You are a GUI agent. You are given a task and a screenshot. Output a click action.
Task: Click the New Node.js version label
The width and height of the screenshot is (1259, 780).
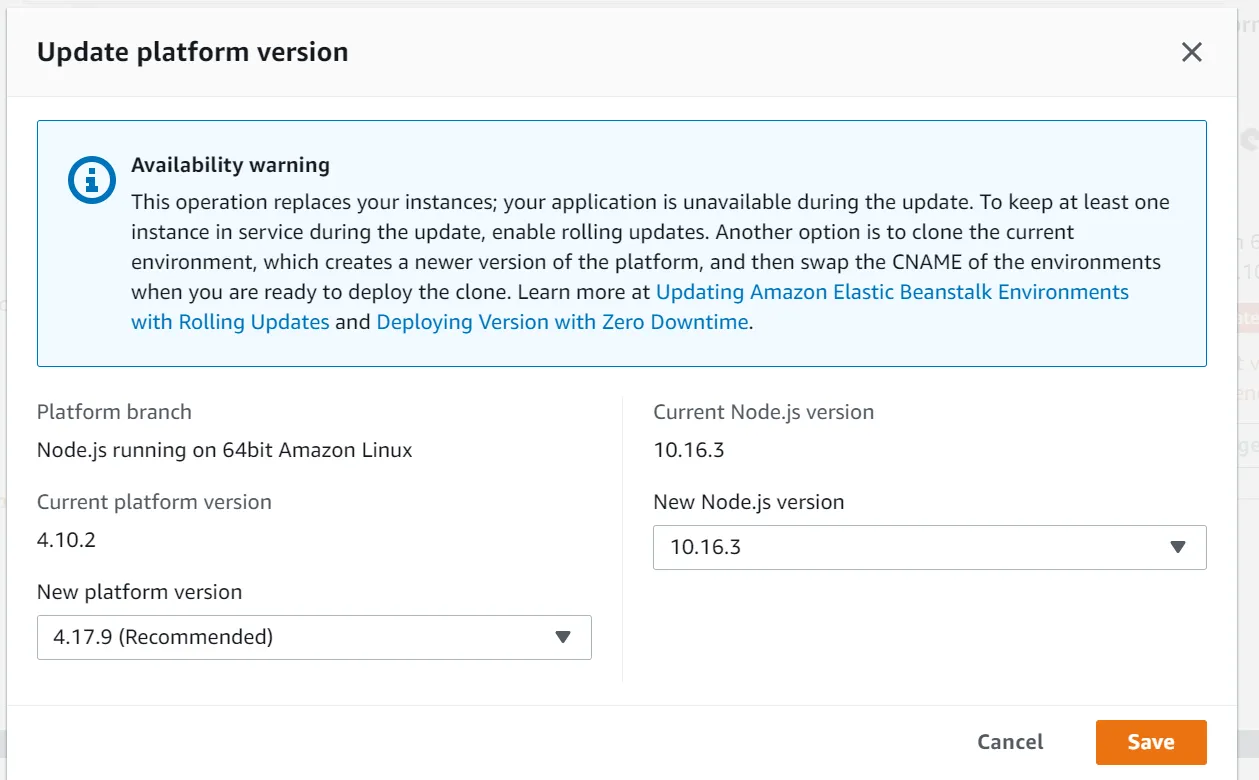pos(748,502)
